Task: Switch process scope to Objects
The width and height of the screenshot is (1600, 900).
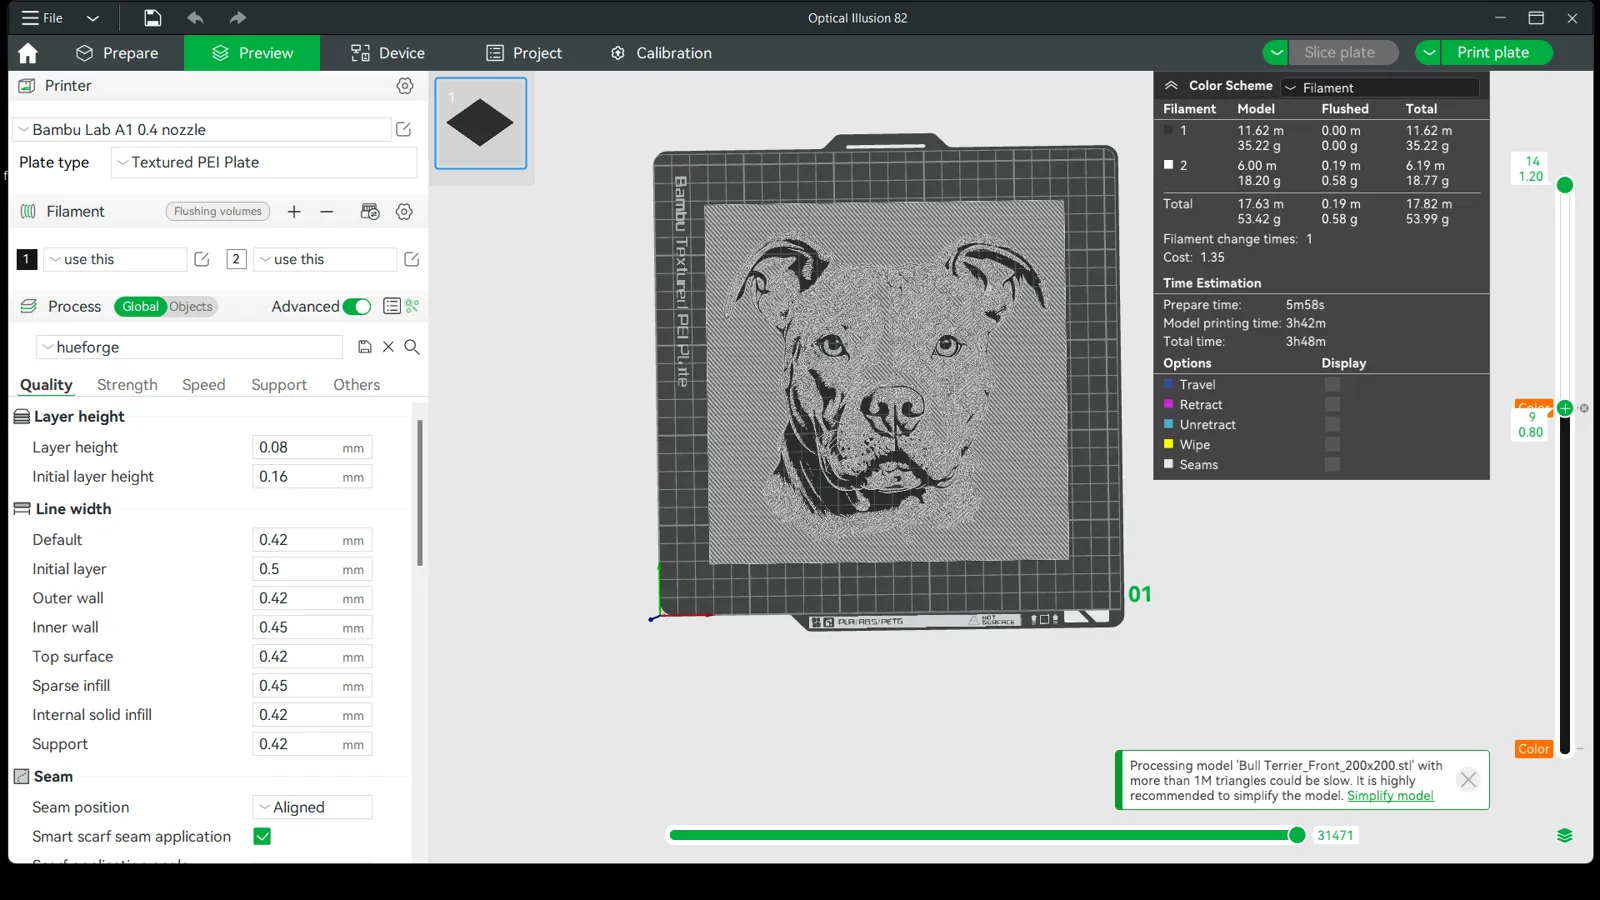Action: (191, 306)
